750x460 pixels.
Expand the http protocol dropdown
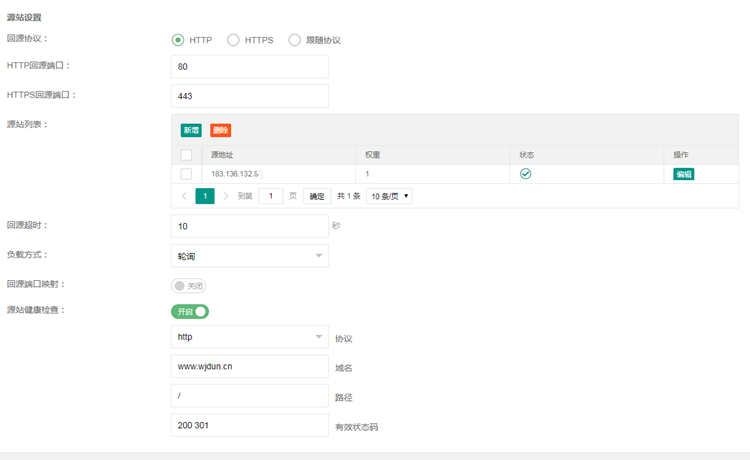249,337
